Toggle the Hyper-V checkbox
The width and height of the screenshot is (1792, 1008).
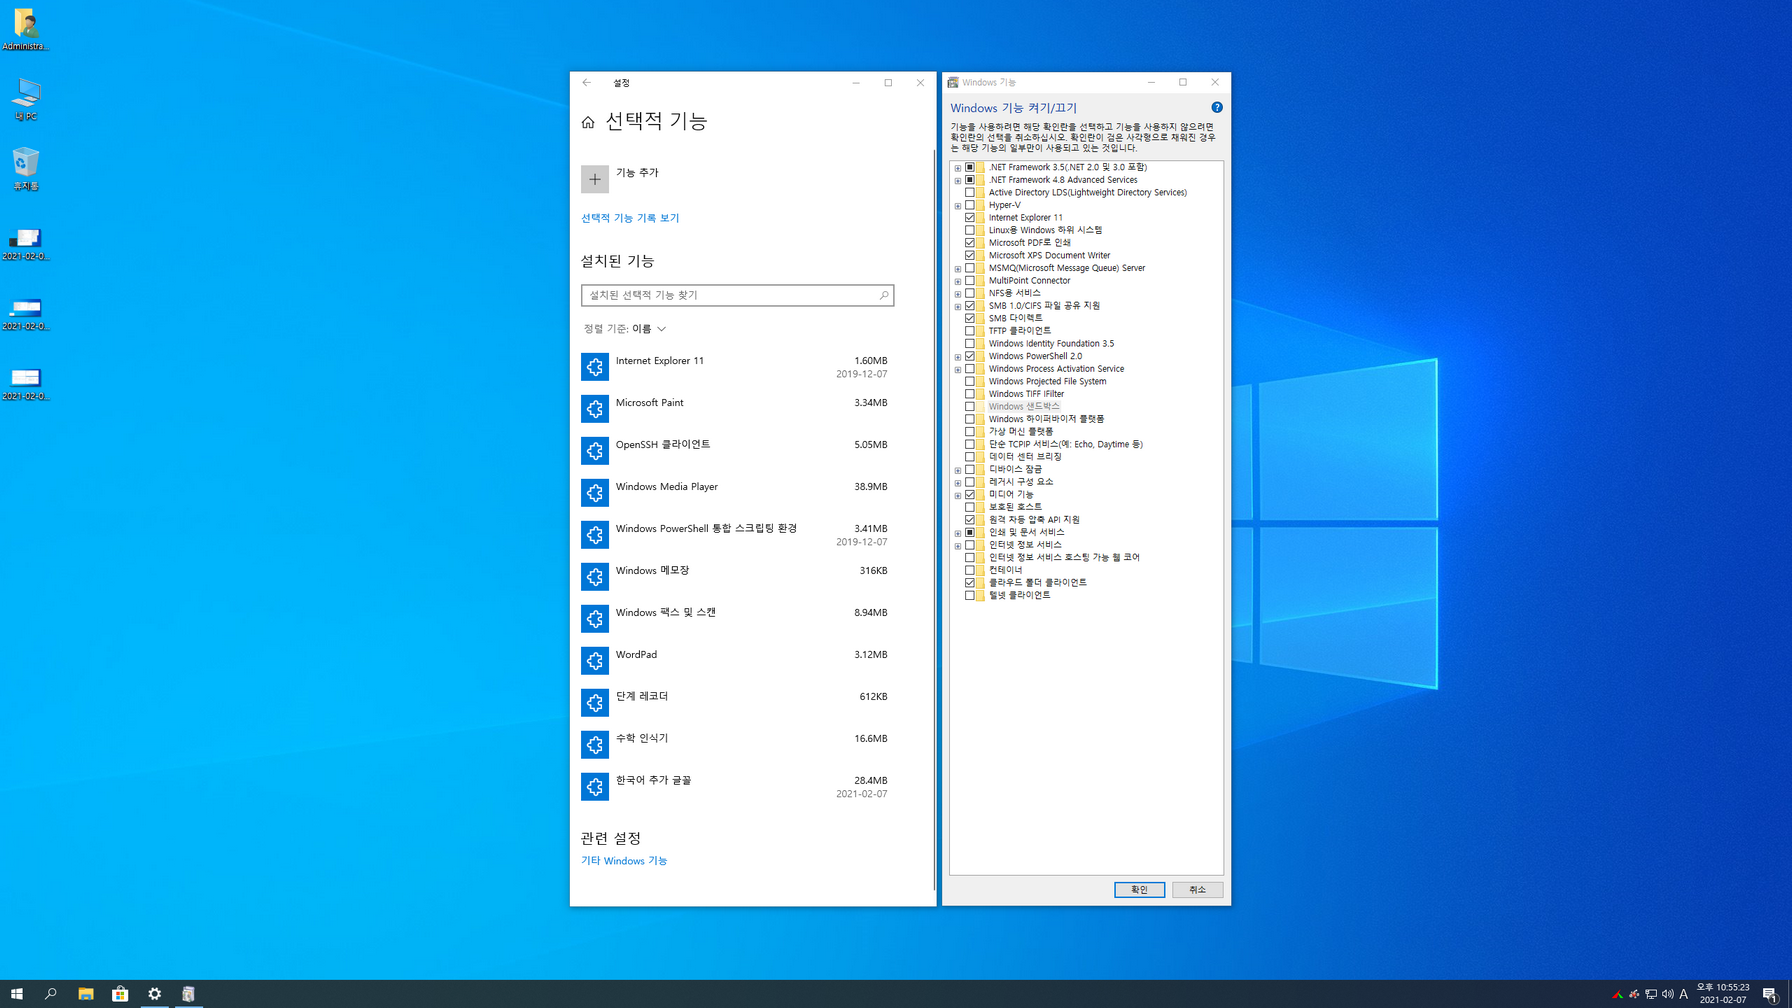coord(970,205)
